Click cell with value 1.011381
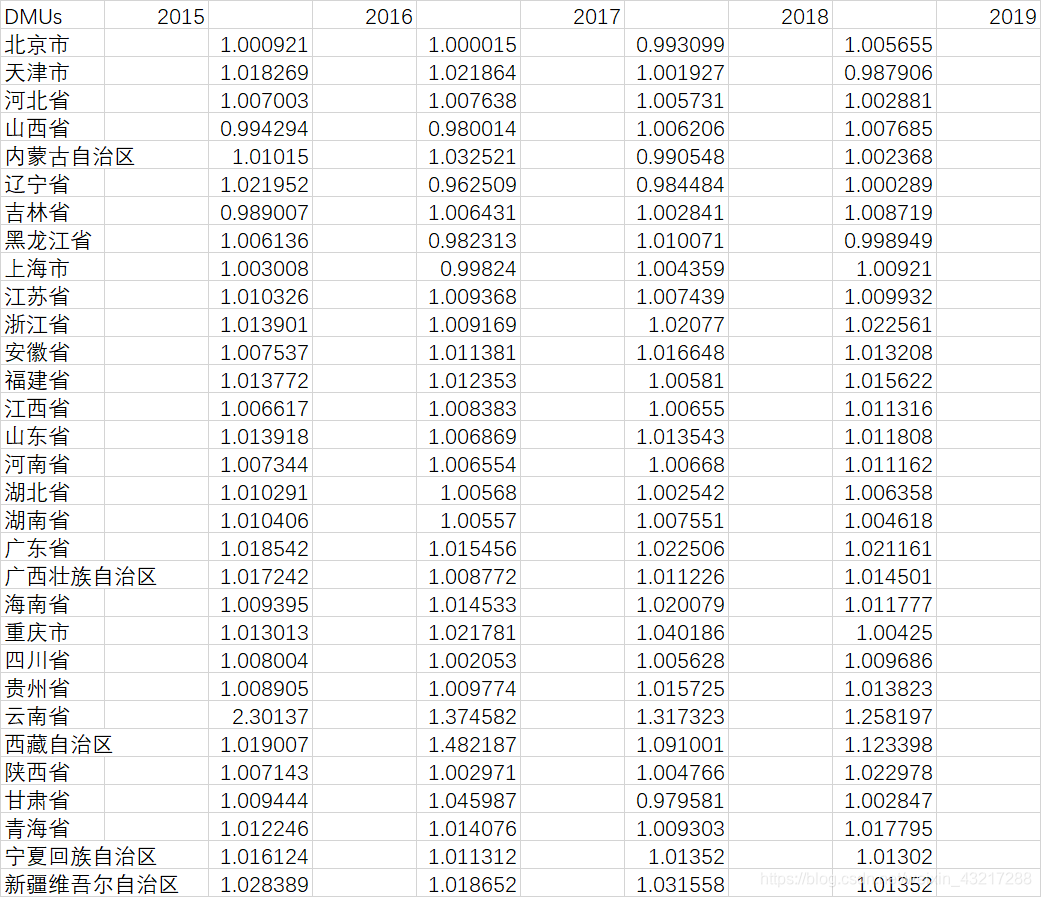This screenshot has height=897, width=1041. click(x=468, y=351)
